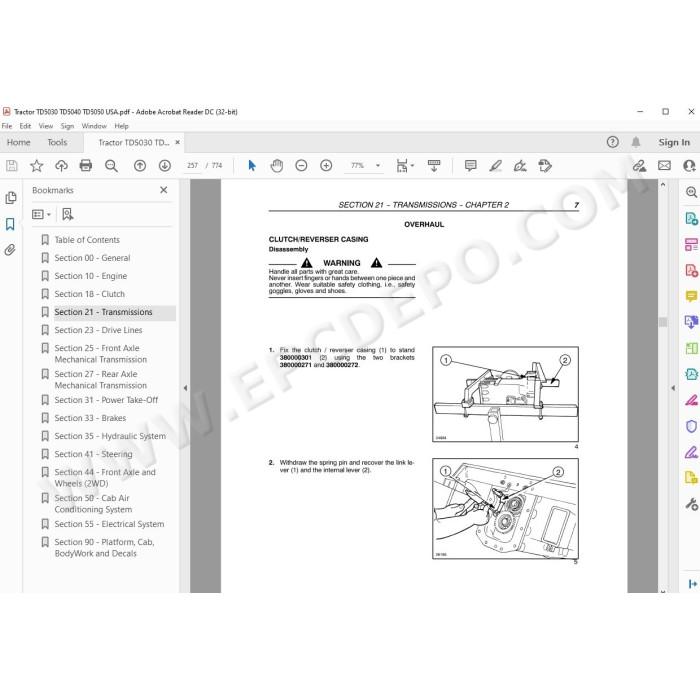The image size is (700, 700).
Task: Close the Bookmarks panel
Action: coord(164,190)
